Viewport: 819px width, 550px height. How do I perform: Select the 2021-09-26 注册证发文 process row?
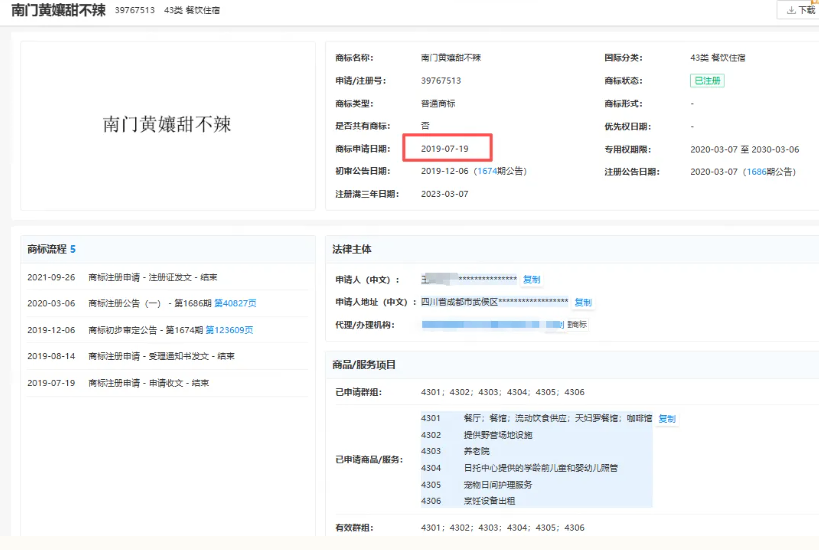[167, 277]
